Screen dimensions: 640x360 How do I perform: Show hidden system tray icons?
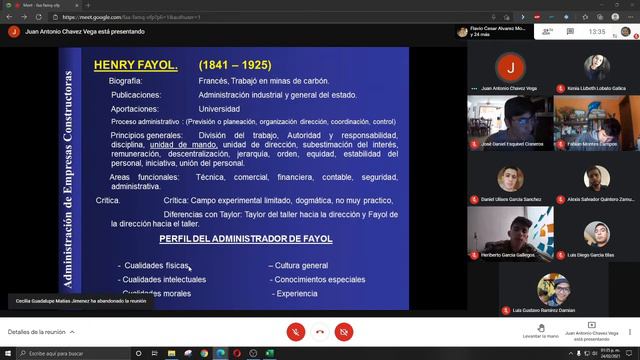tap(570, 353)
